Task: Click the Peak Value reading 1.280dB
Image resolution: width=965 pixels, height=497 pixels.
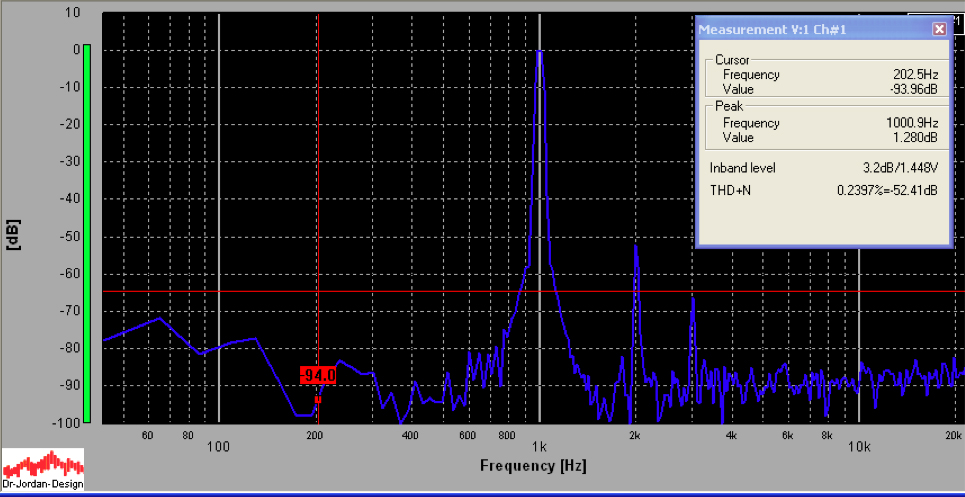Action: click(917, 138)
